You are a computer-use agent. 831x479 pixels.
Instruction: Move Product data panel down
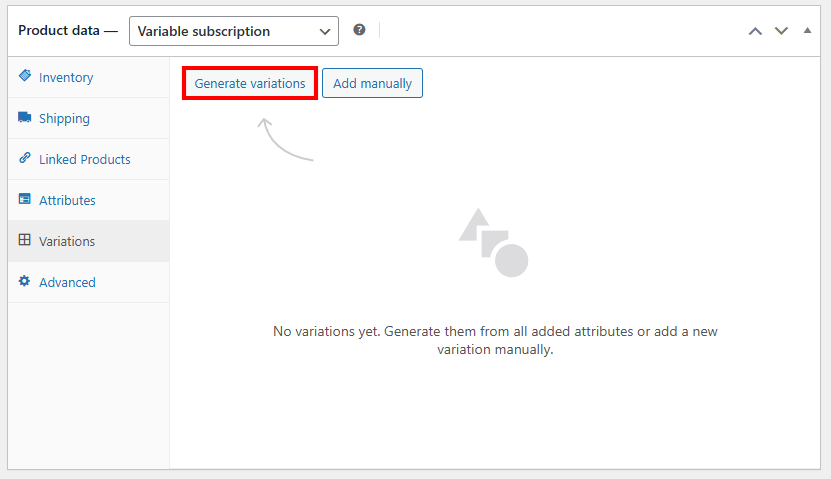click(782, 31)
